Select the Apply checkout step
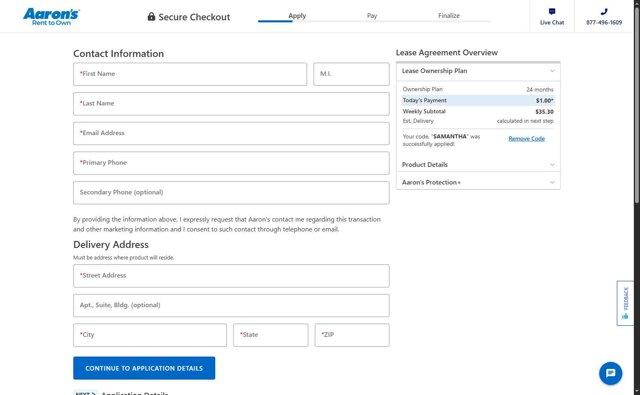 click(297, 16)
